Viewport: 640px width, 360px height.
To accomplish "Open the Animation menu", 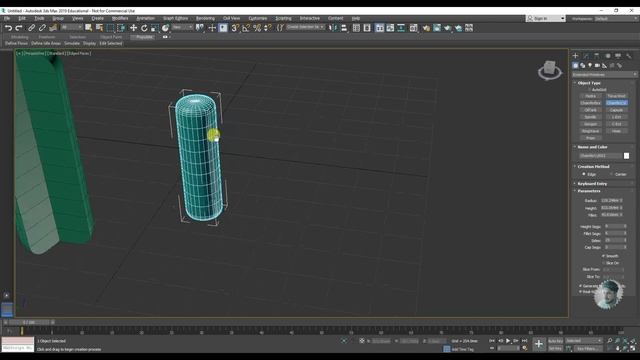I will pos(145,18).
